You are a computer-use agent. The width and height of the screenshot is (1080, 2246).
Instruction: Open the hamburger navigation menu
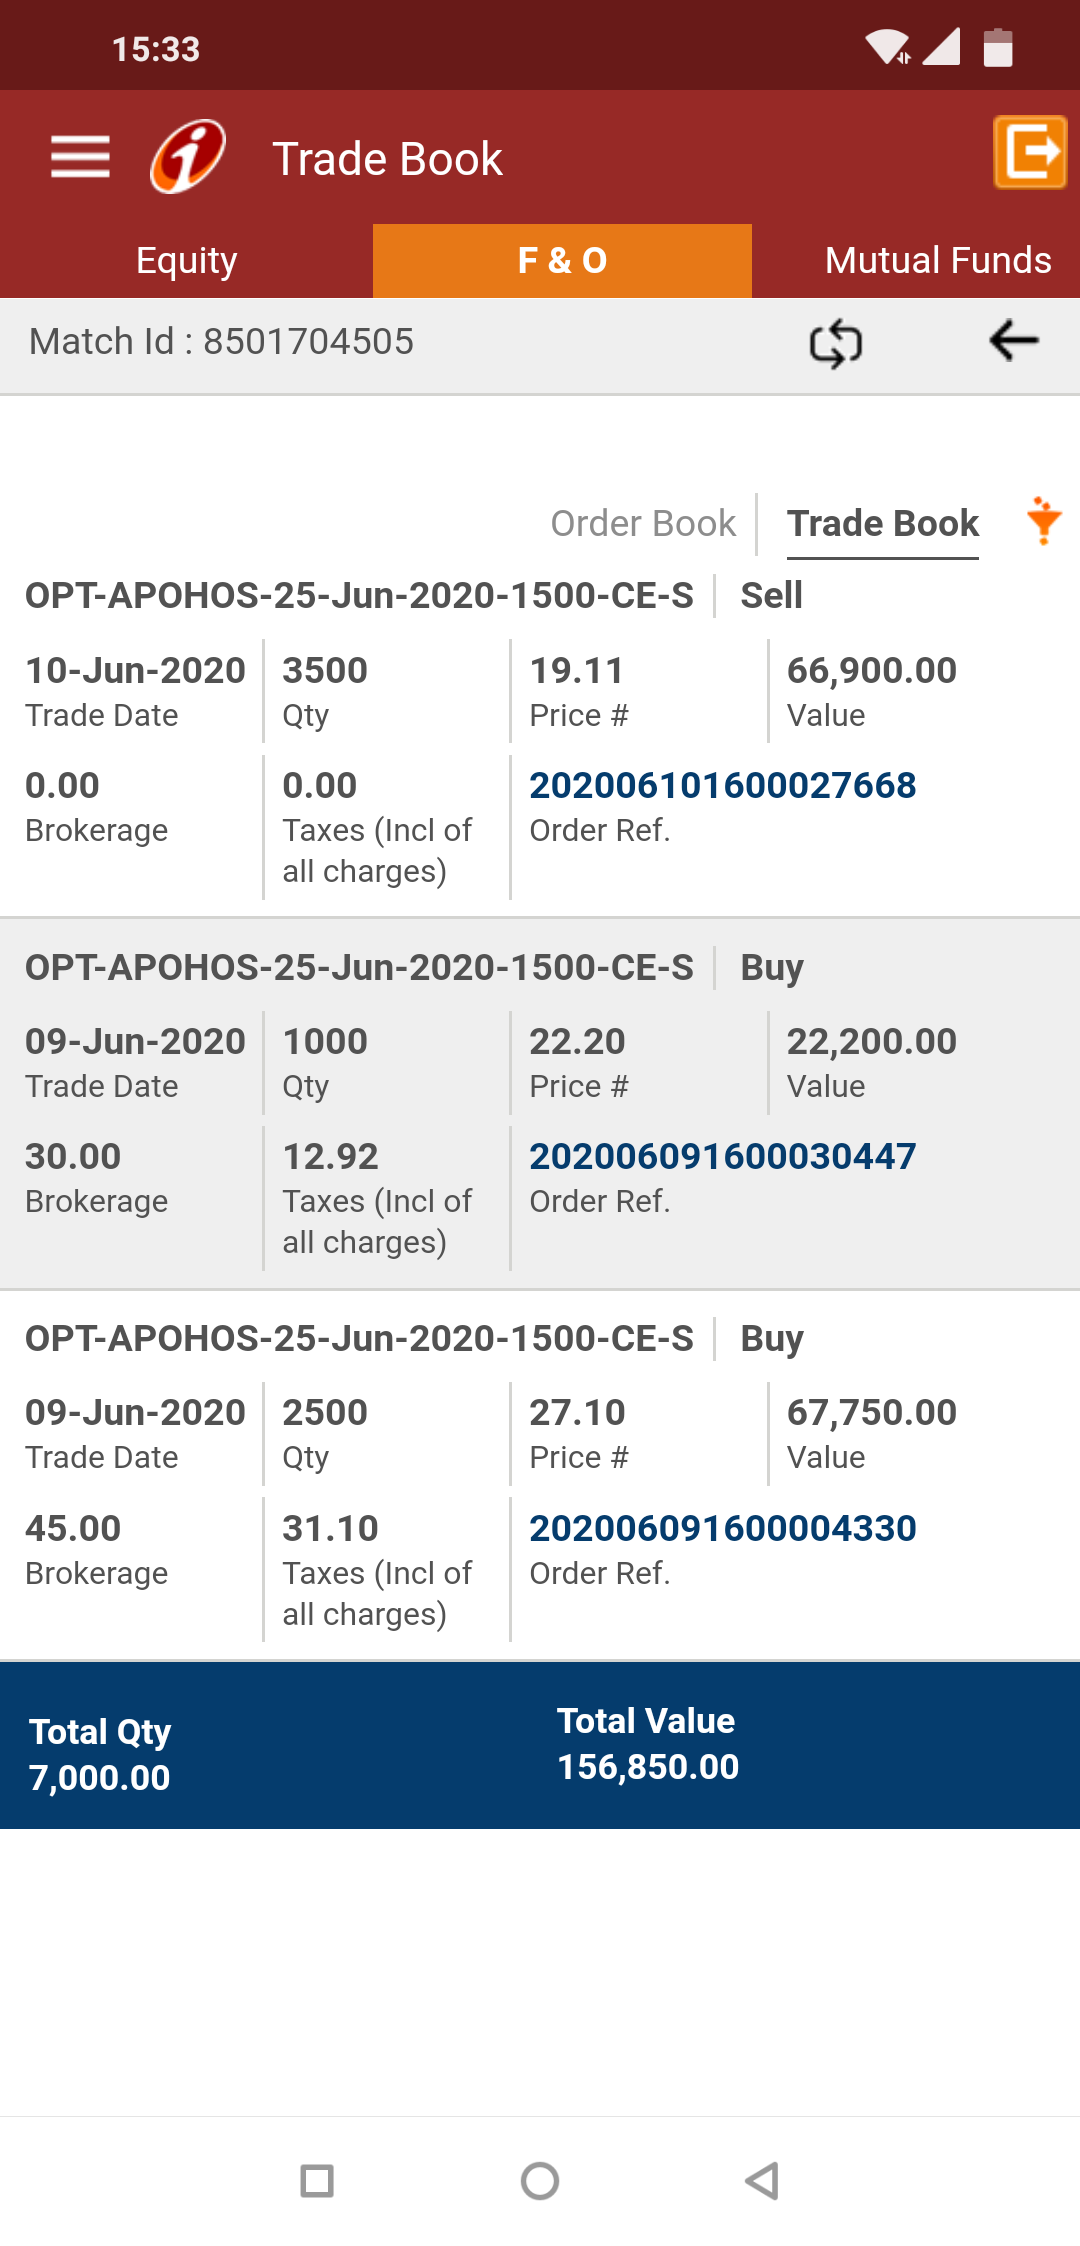80,157
